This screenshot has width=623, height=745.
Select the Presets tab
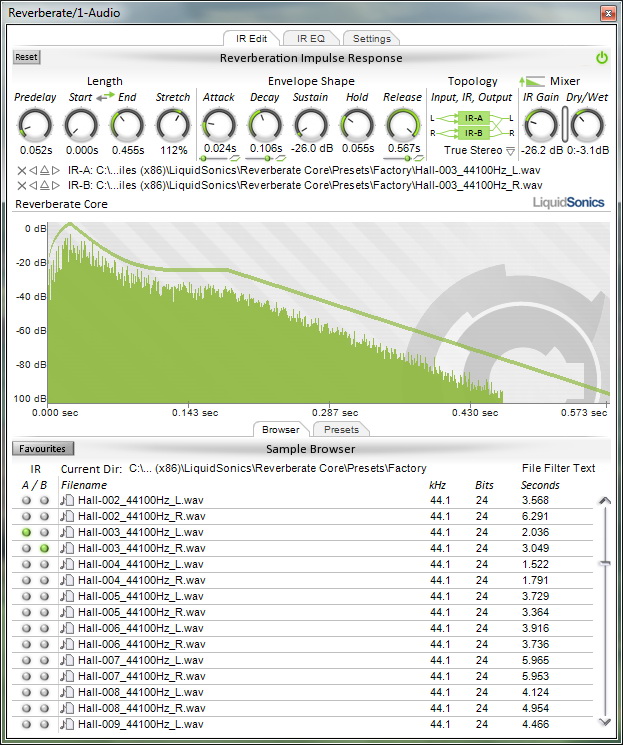[341, 430]
